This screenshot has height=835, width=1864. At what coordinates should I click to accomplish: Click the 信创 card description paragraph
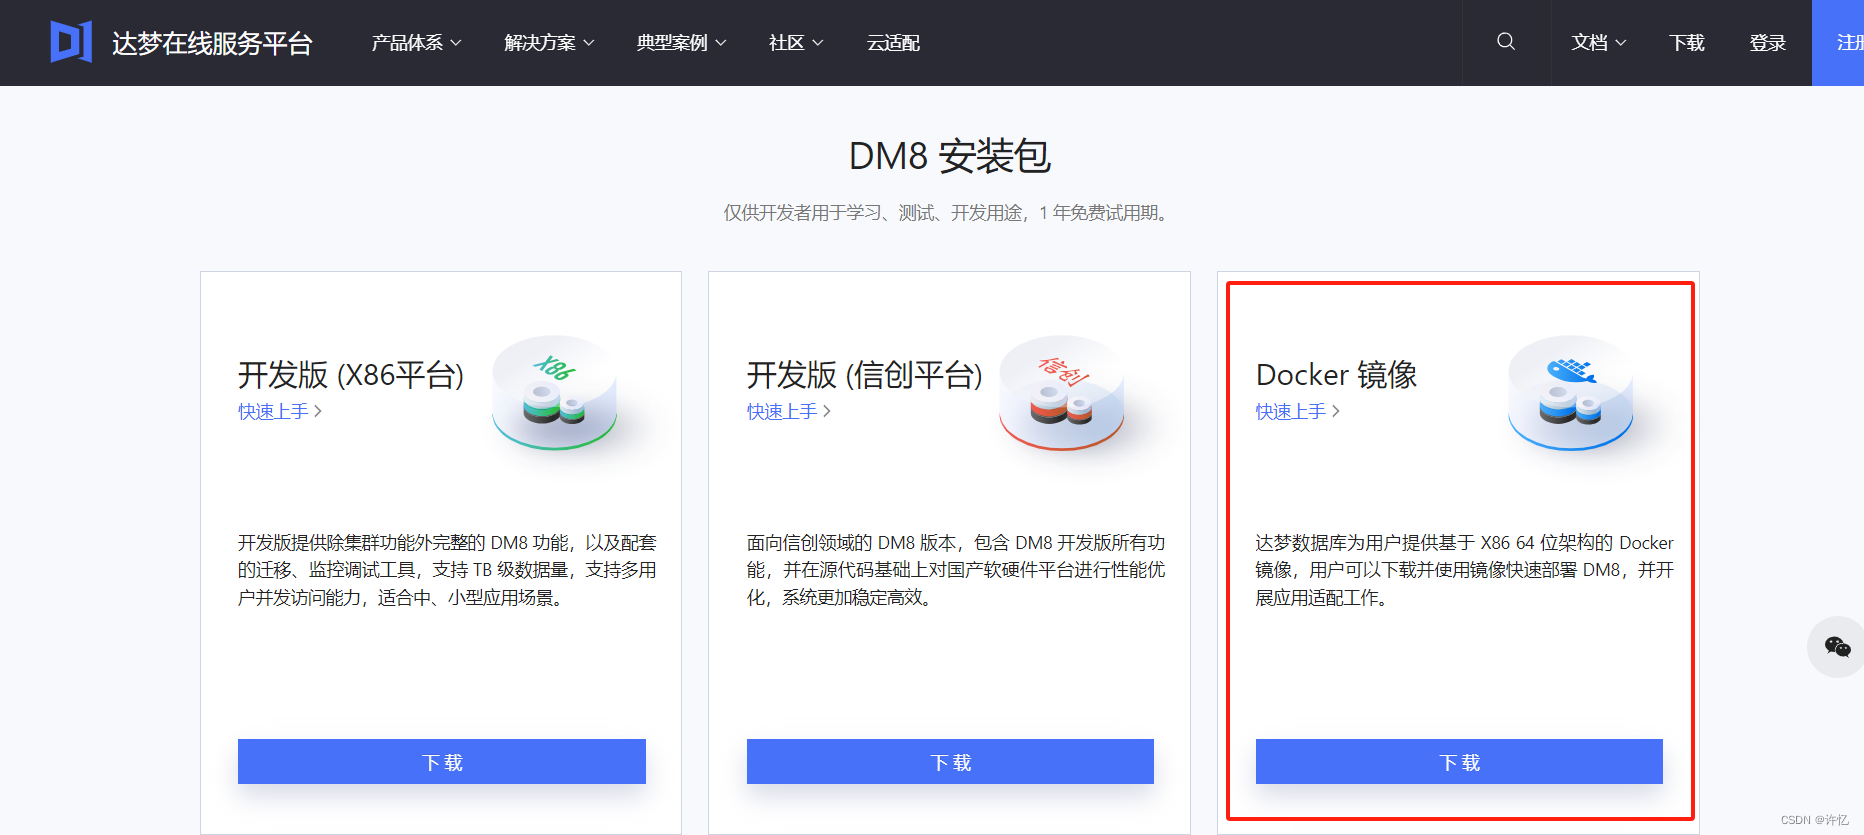[x=956, y=570]
